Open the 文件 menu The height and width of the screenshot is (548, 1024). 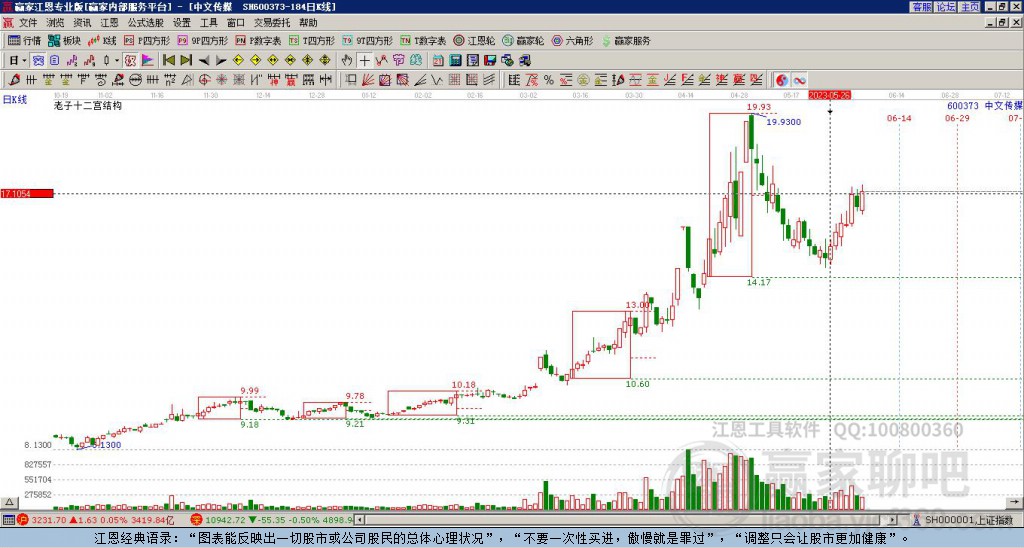(x=28, y=23)
